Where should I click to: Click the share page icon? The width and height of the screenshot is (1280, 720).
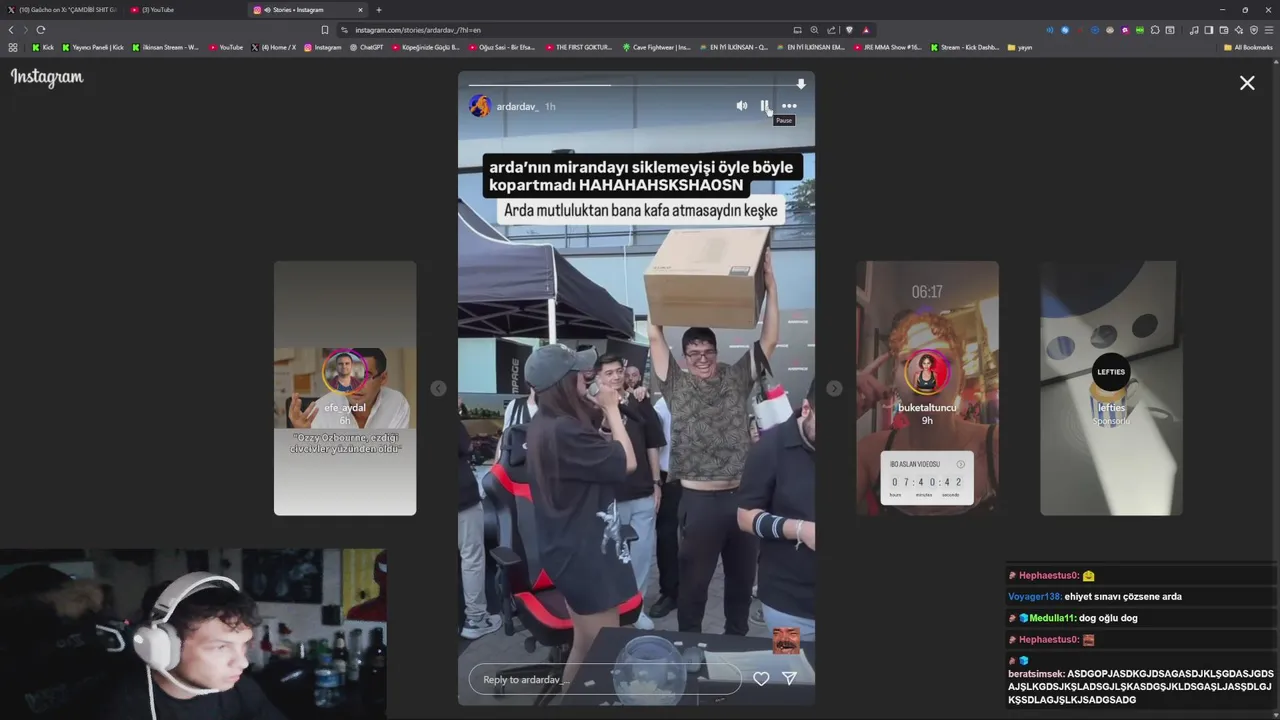click(x=831, y=30)
